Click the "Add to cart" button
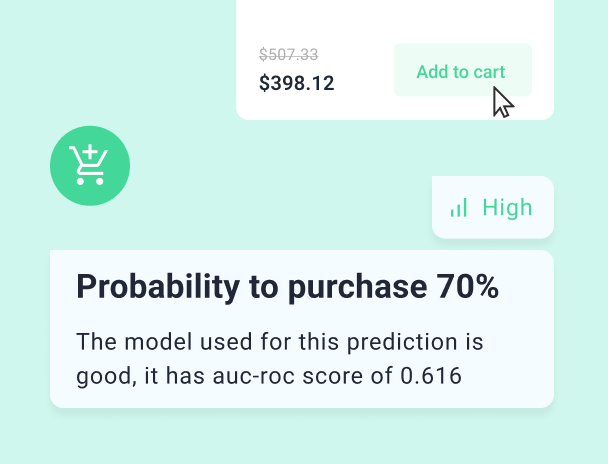Screen dimensions: 608x464 click(461, 71)
